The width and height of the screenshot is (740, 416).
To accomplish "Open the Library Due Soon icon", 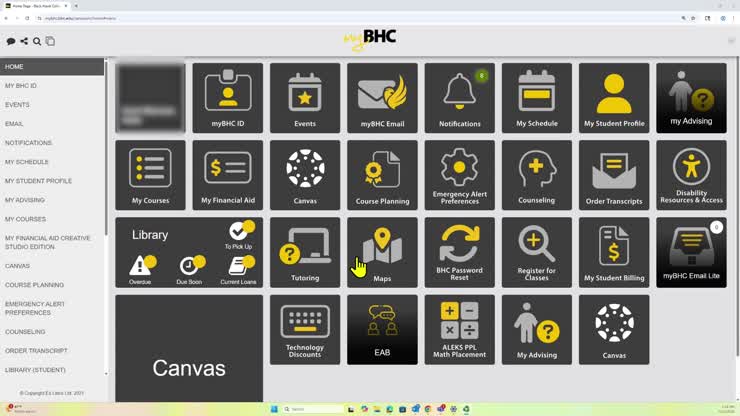I will [x=190, y=270].
